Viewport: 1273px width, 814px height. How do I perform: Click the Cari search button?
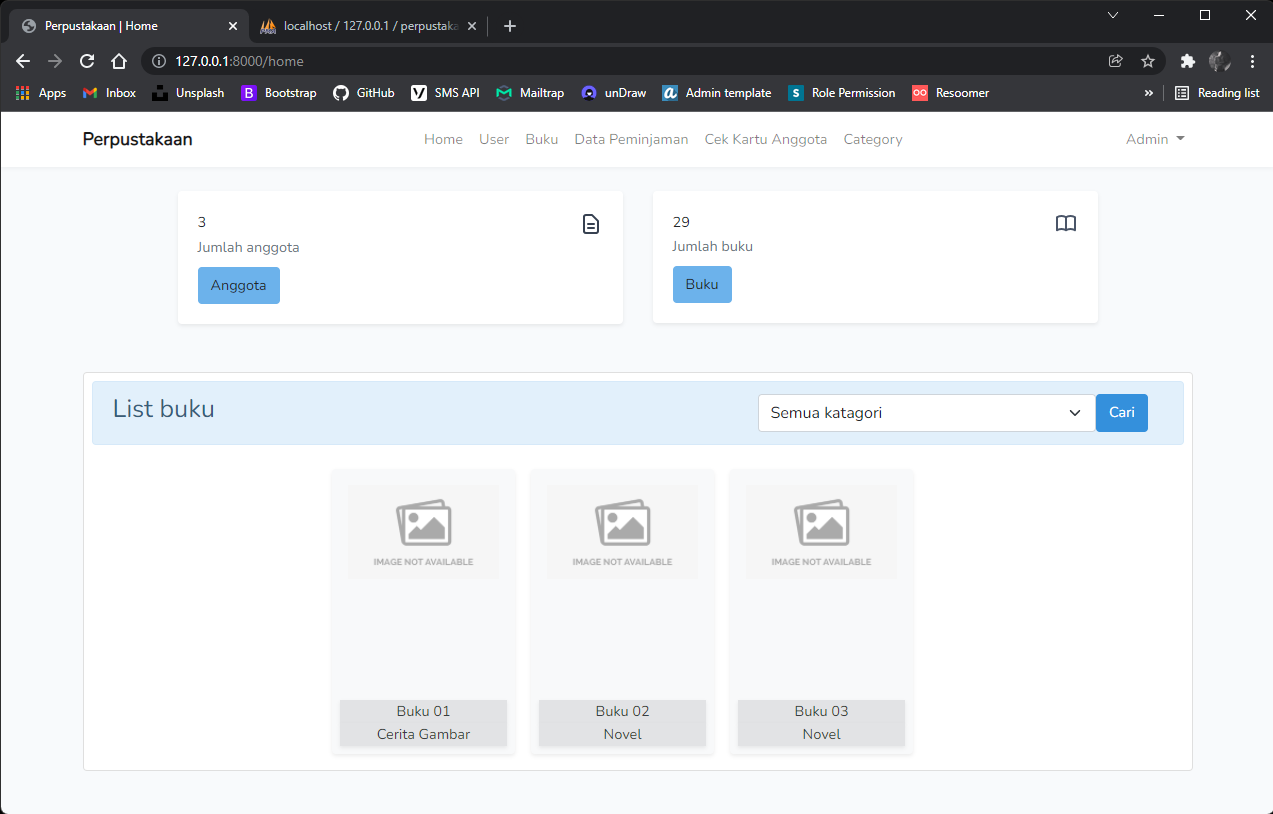(x=1120, y=412)
